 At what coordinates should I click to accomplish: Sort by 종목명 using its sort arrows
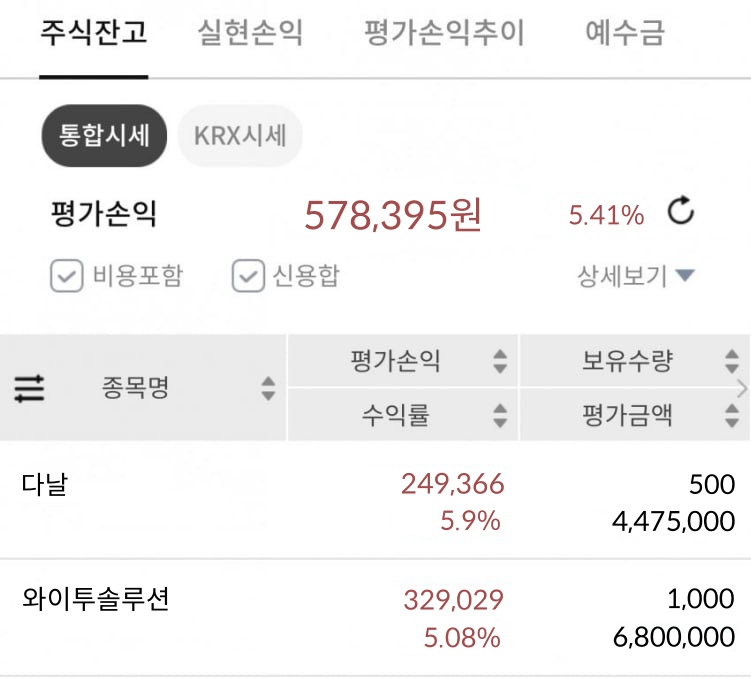[268, 388]
